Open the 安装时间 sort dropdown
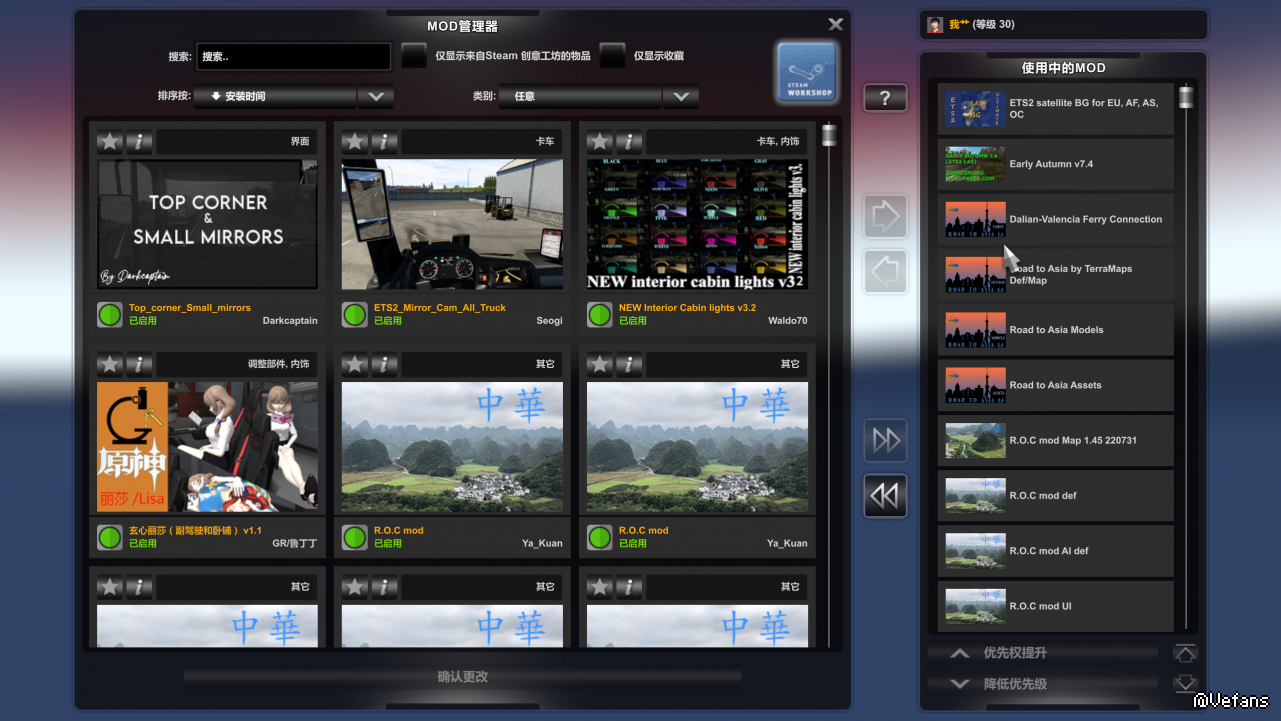The image size is (1281, 721). tap(275, 97)
